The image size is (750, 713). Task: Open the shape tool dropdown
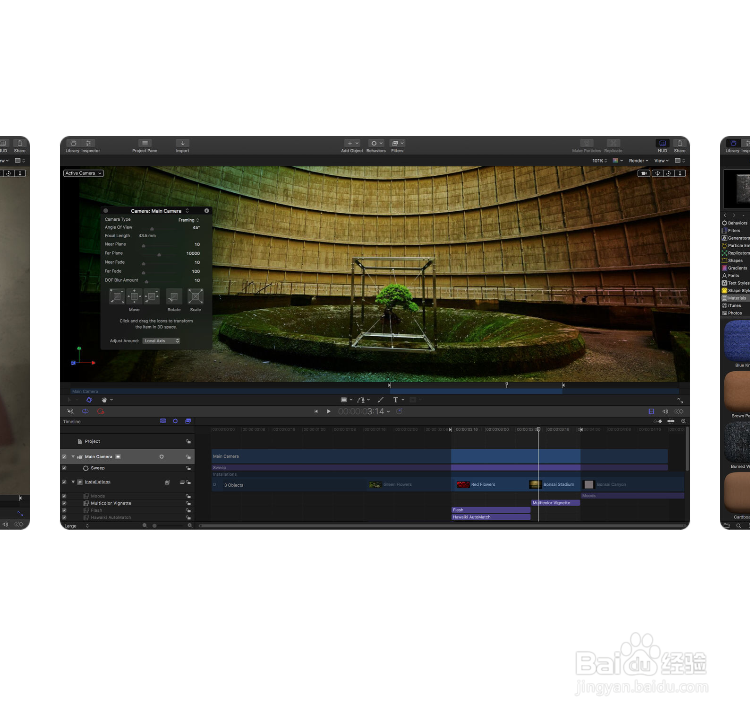coord(346,400)
